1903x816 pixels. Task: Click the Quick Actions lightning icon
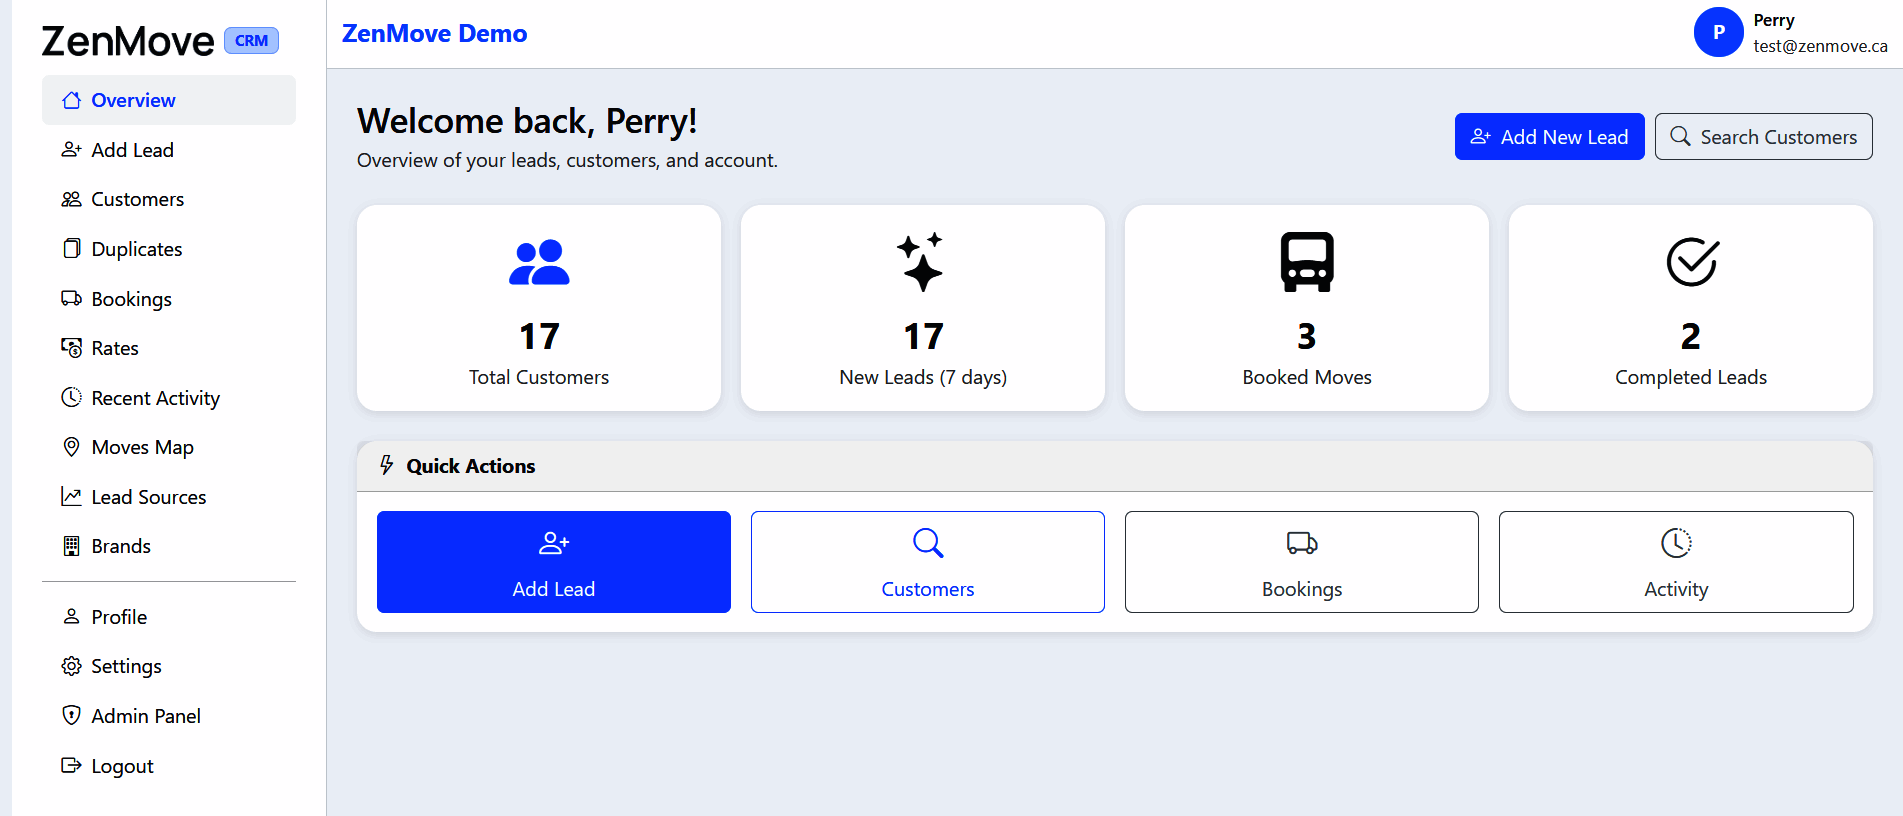tap(387, 465)
